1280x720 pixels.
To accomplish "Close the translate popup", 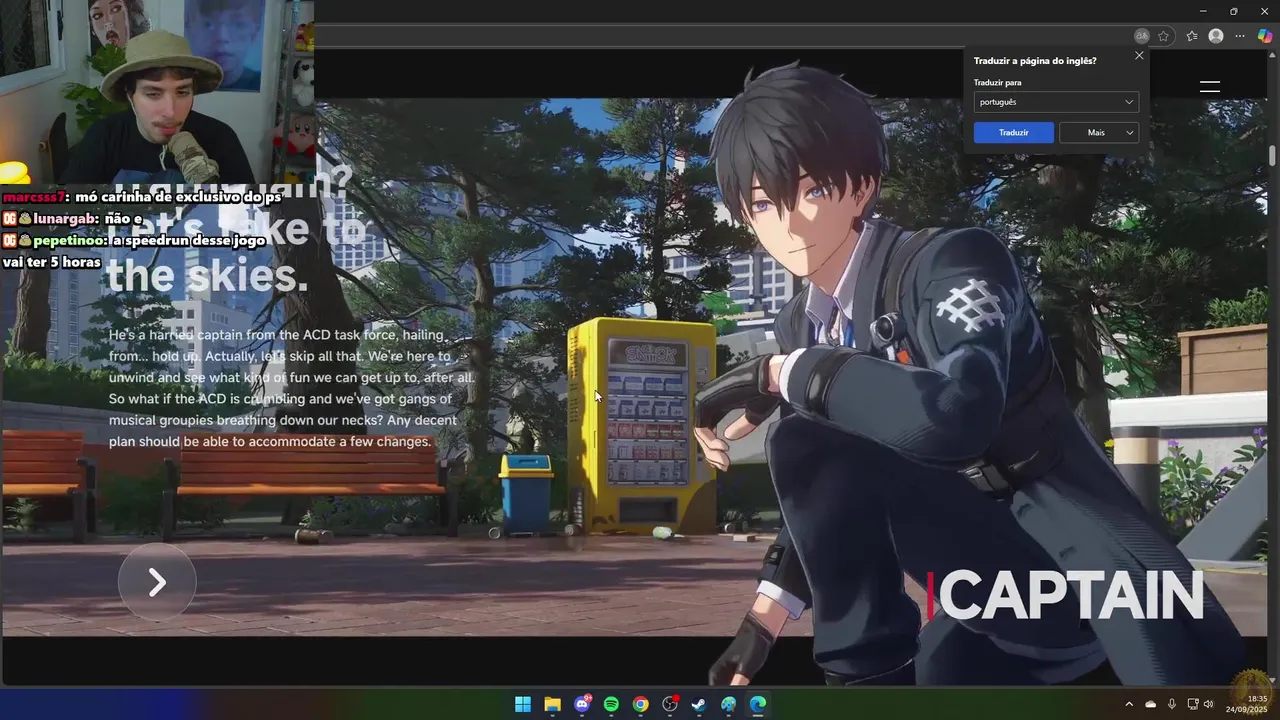I will coord(1139,56).
